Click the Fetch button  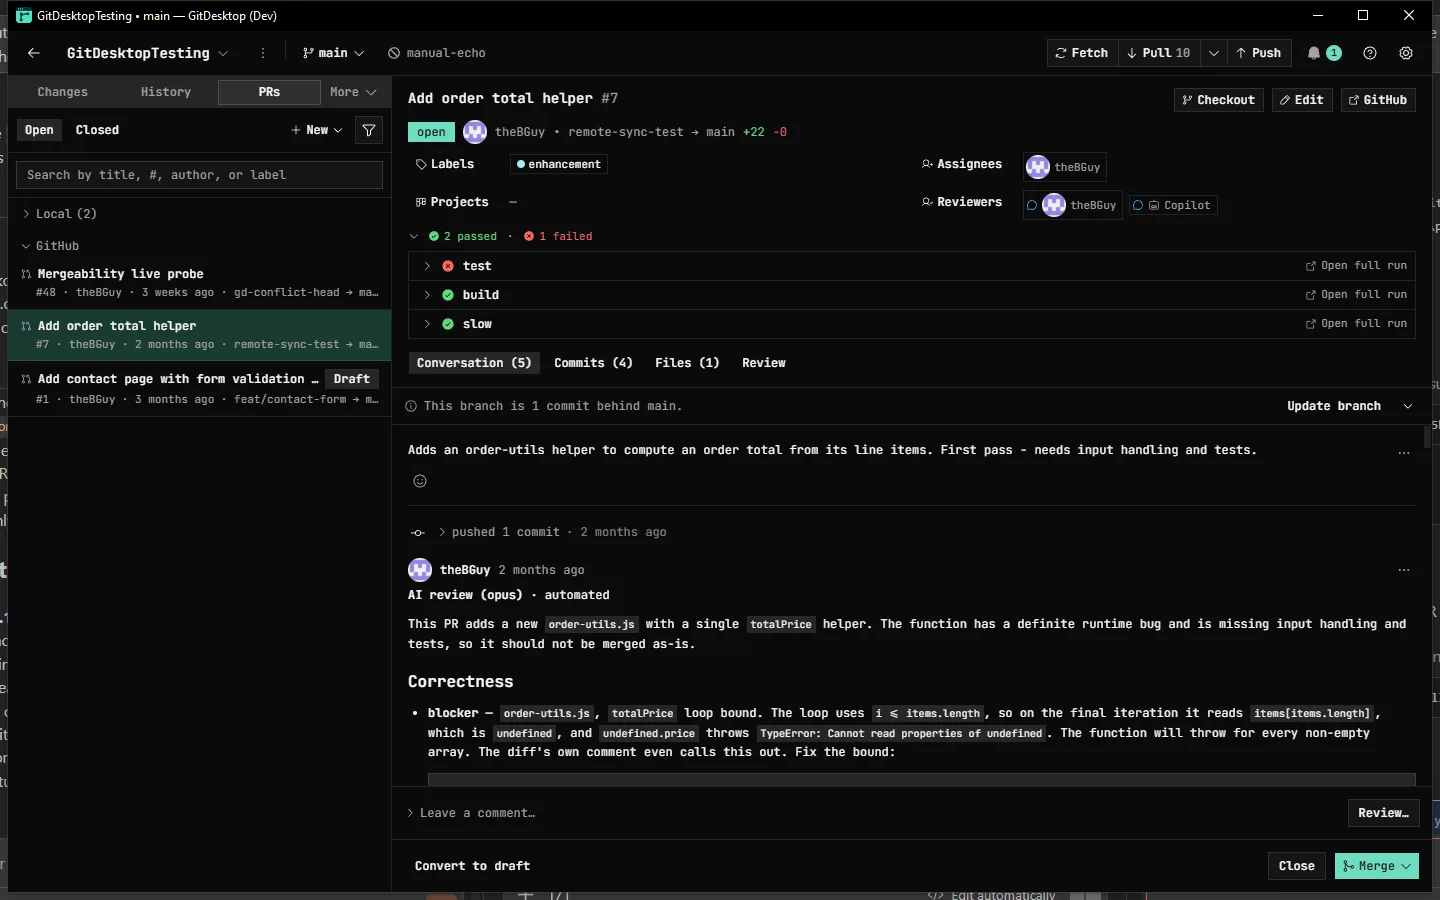(1082, 53)
